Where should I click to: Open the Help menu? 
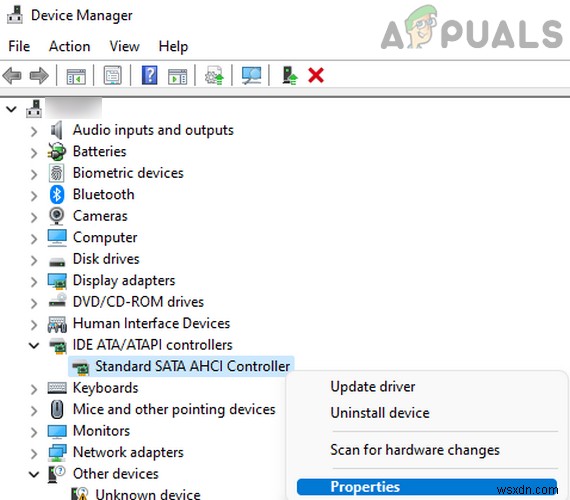click(173, 47)
